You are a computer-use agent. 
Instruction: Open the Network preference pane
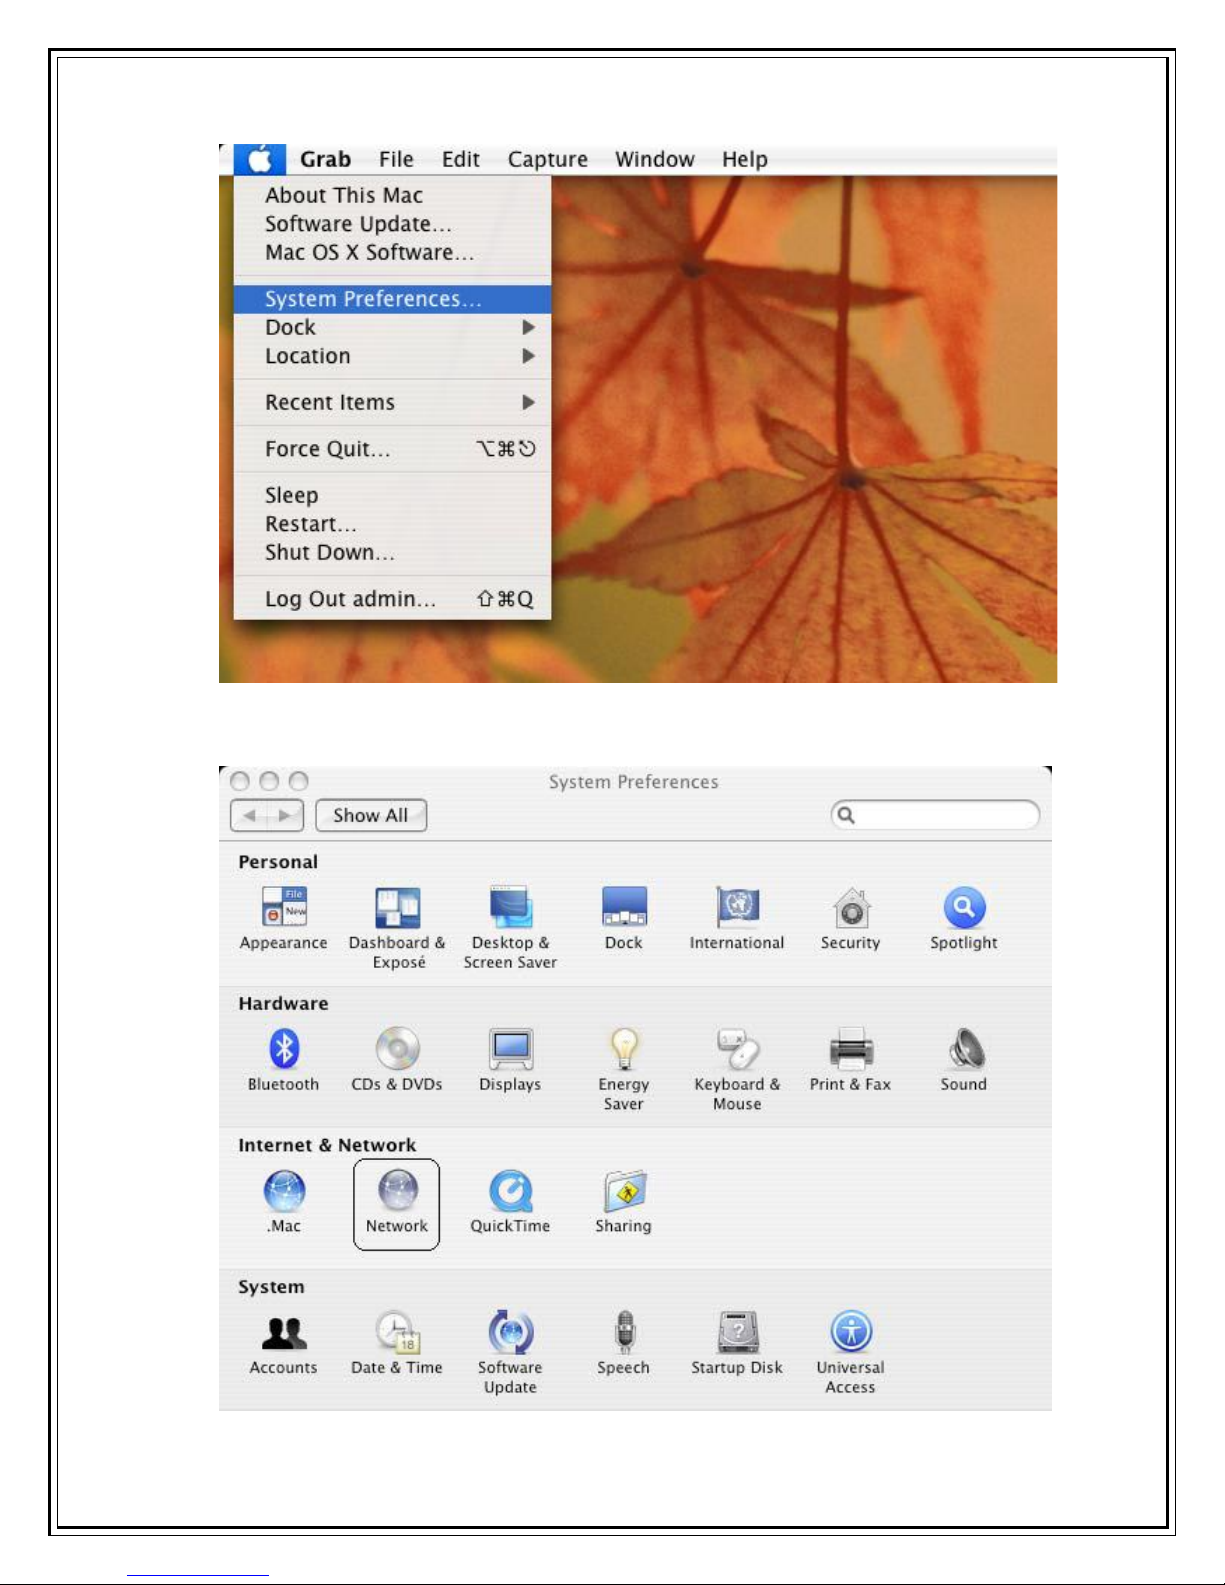click(x=397, y=1204)
